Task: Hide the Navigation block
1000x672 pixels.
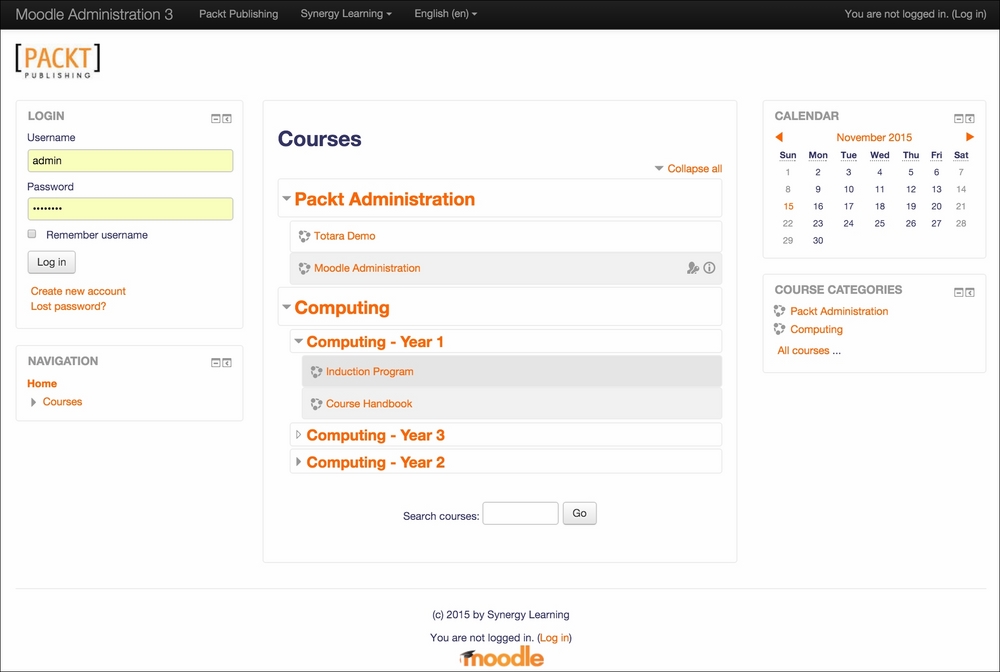Action: click(216, 363)
